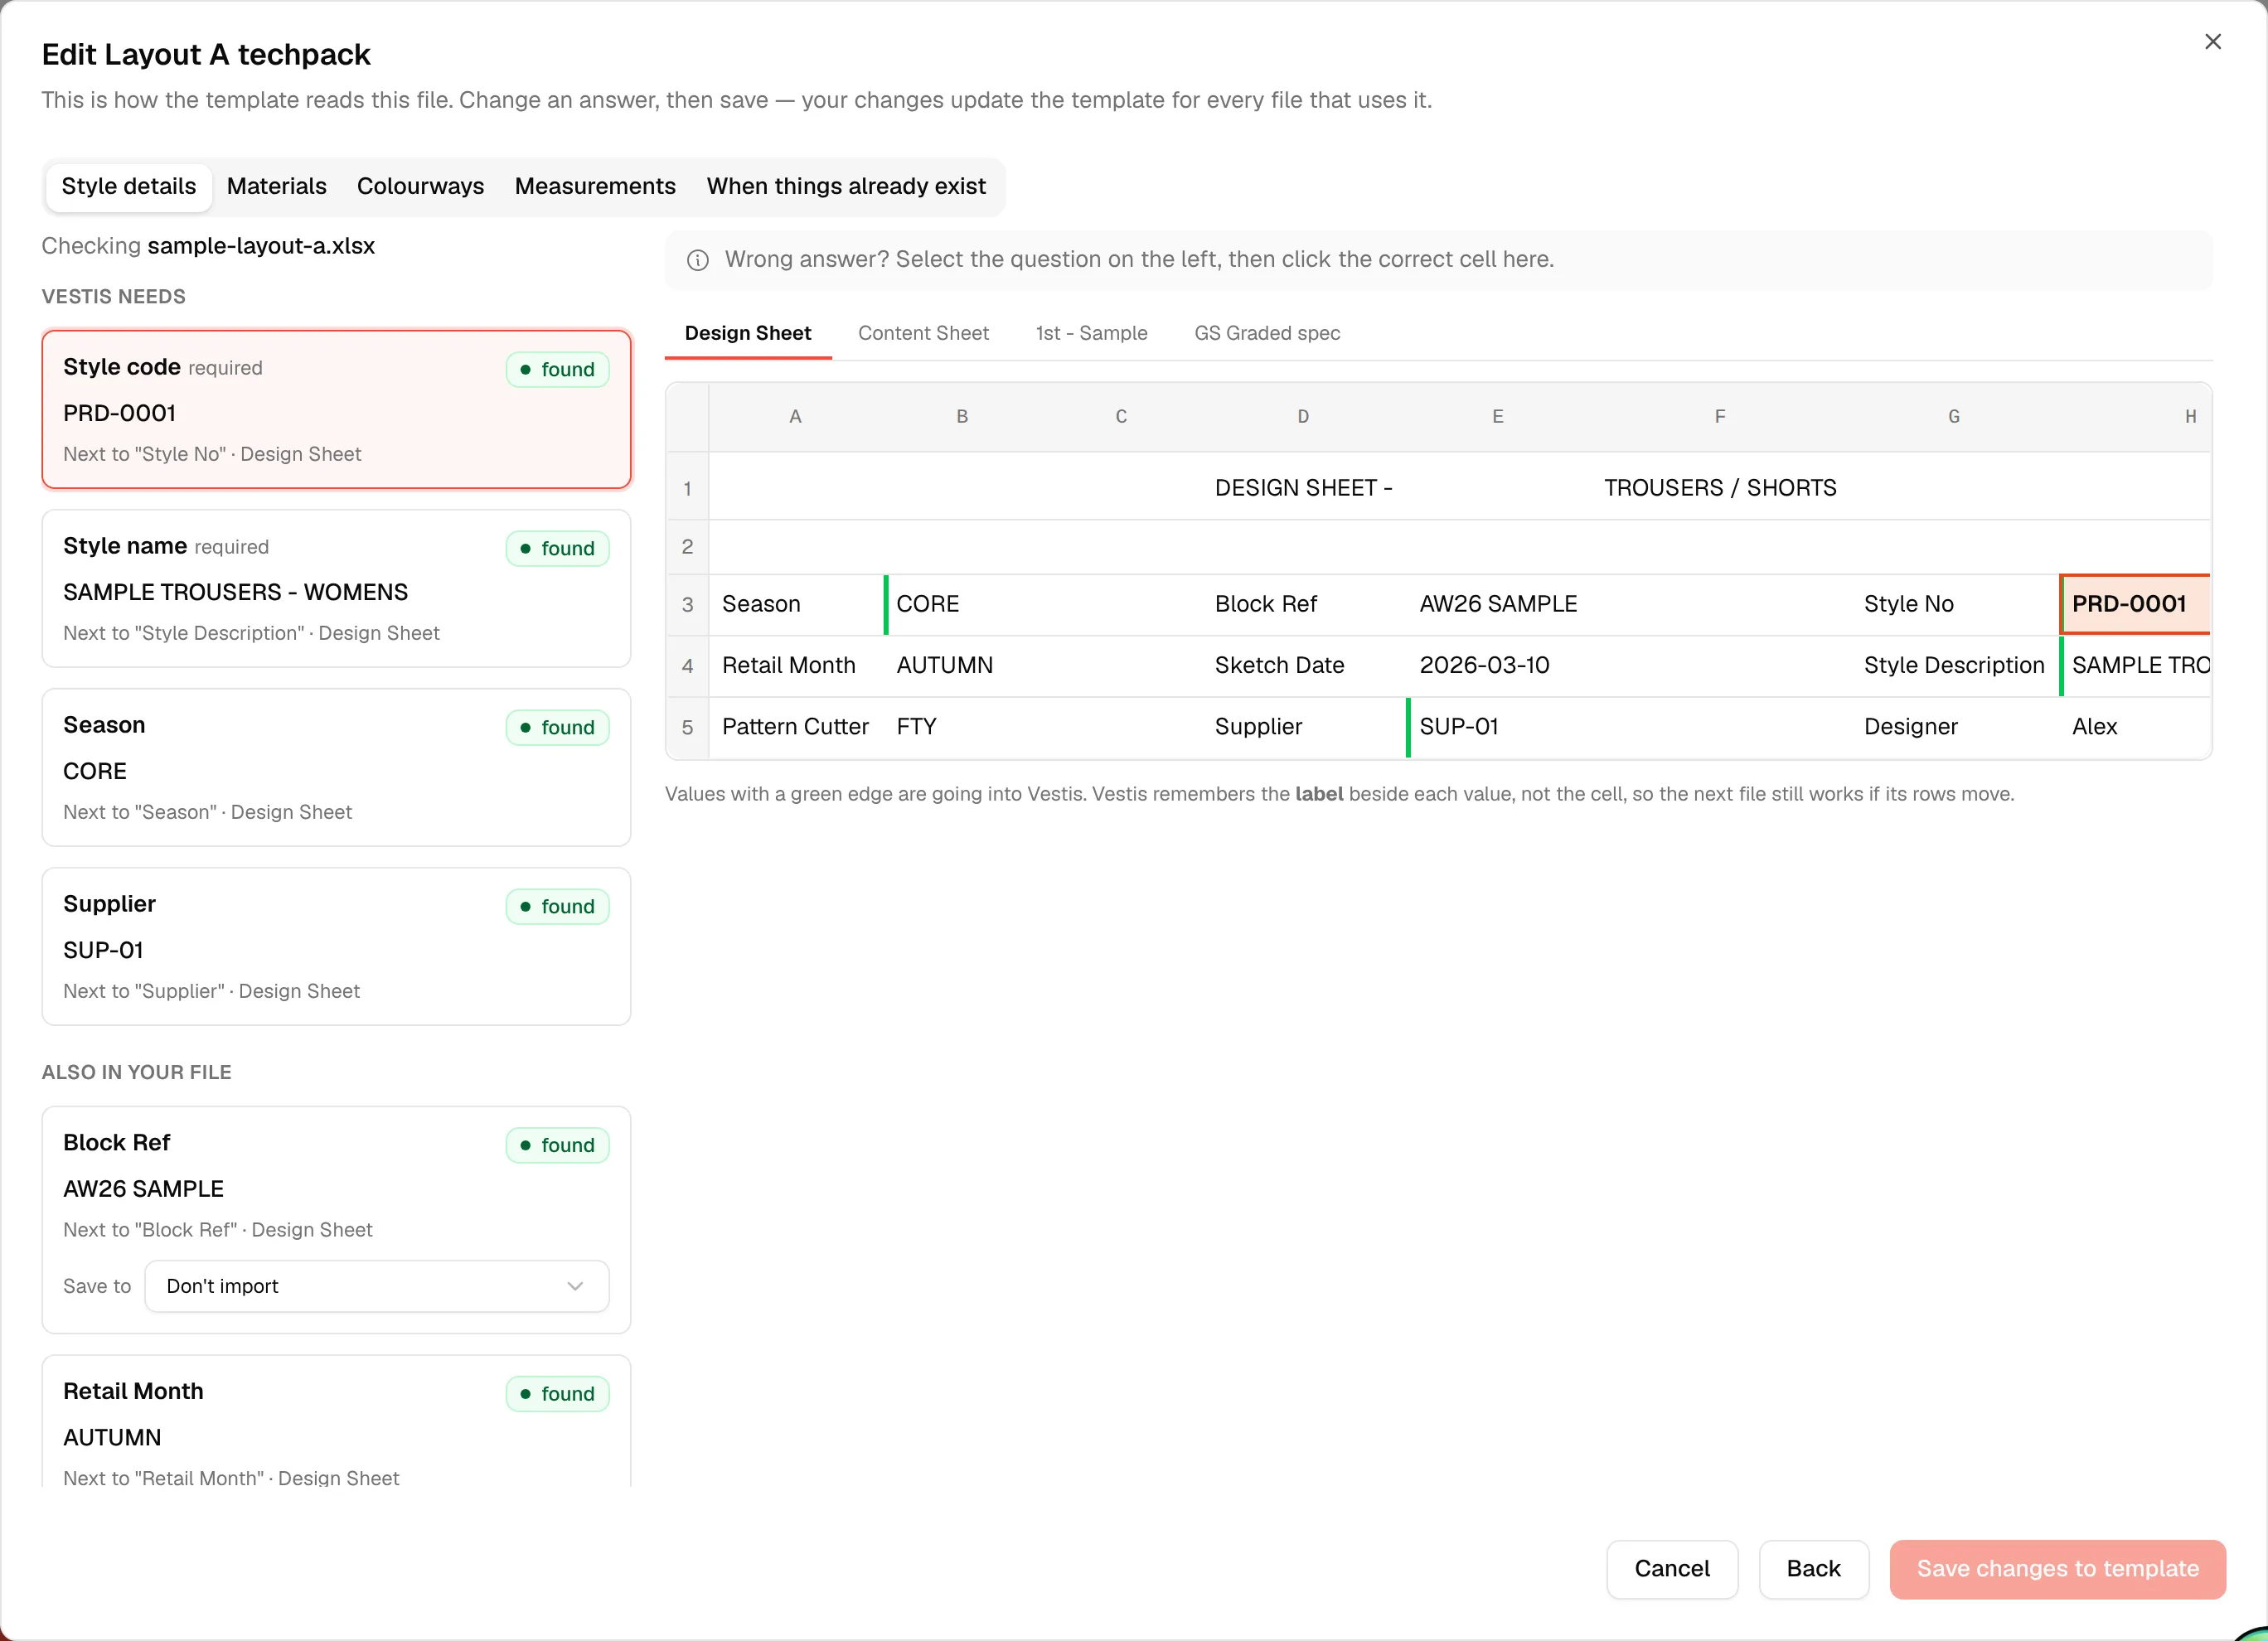Click the PRD-0001 cell in the sheet
Screen dimensions: 2268x1641
point(2135,604)
